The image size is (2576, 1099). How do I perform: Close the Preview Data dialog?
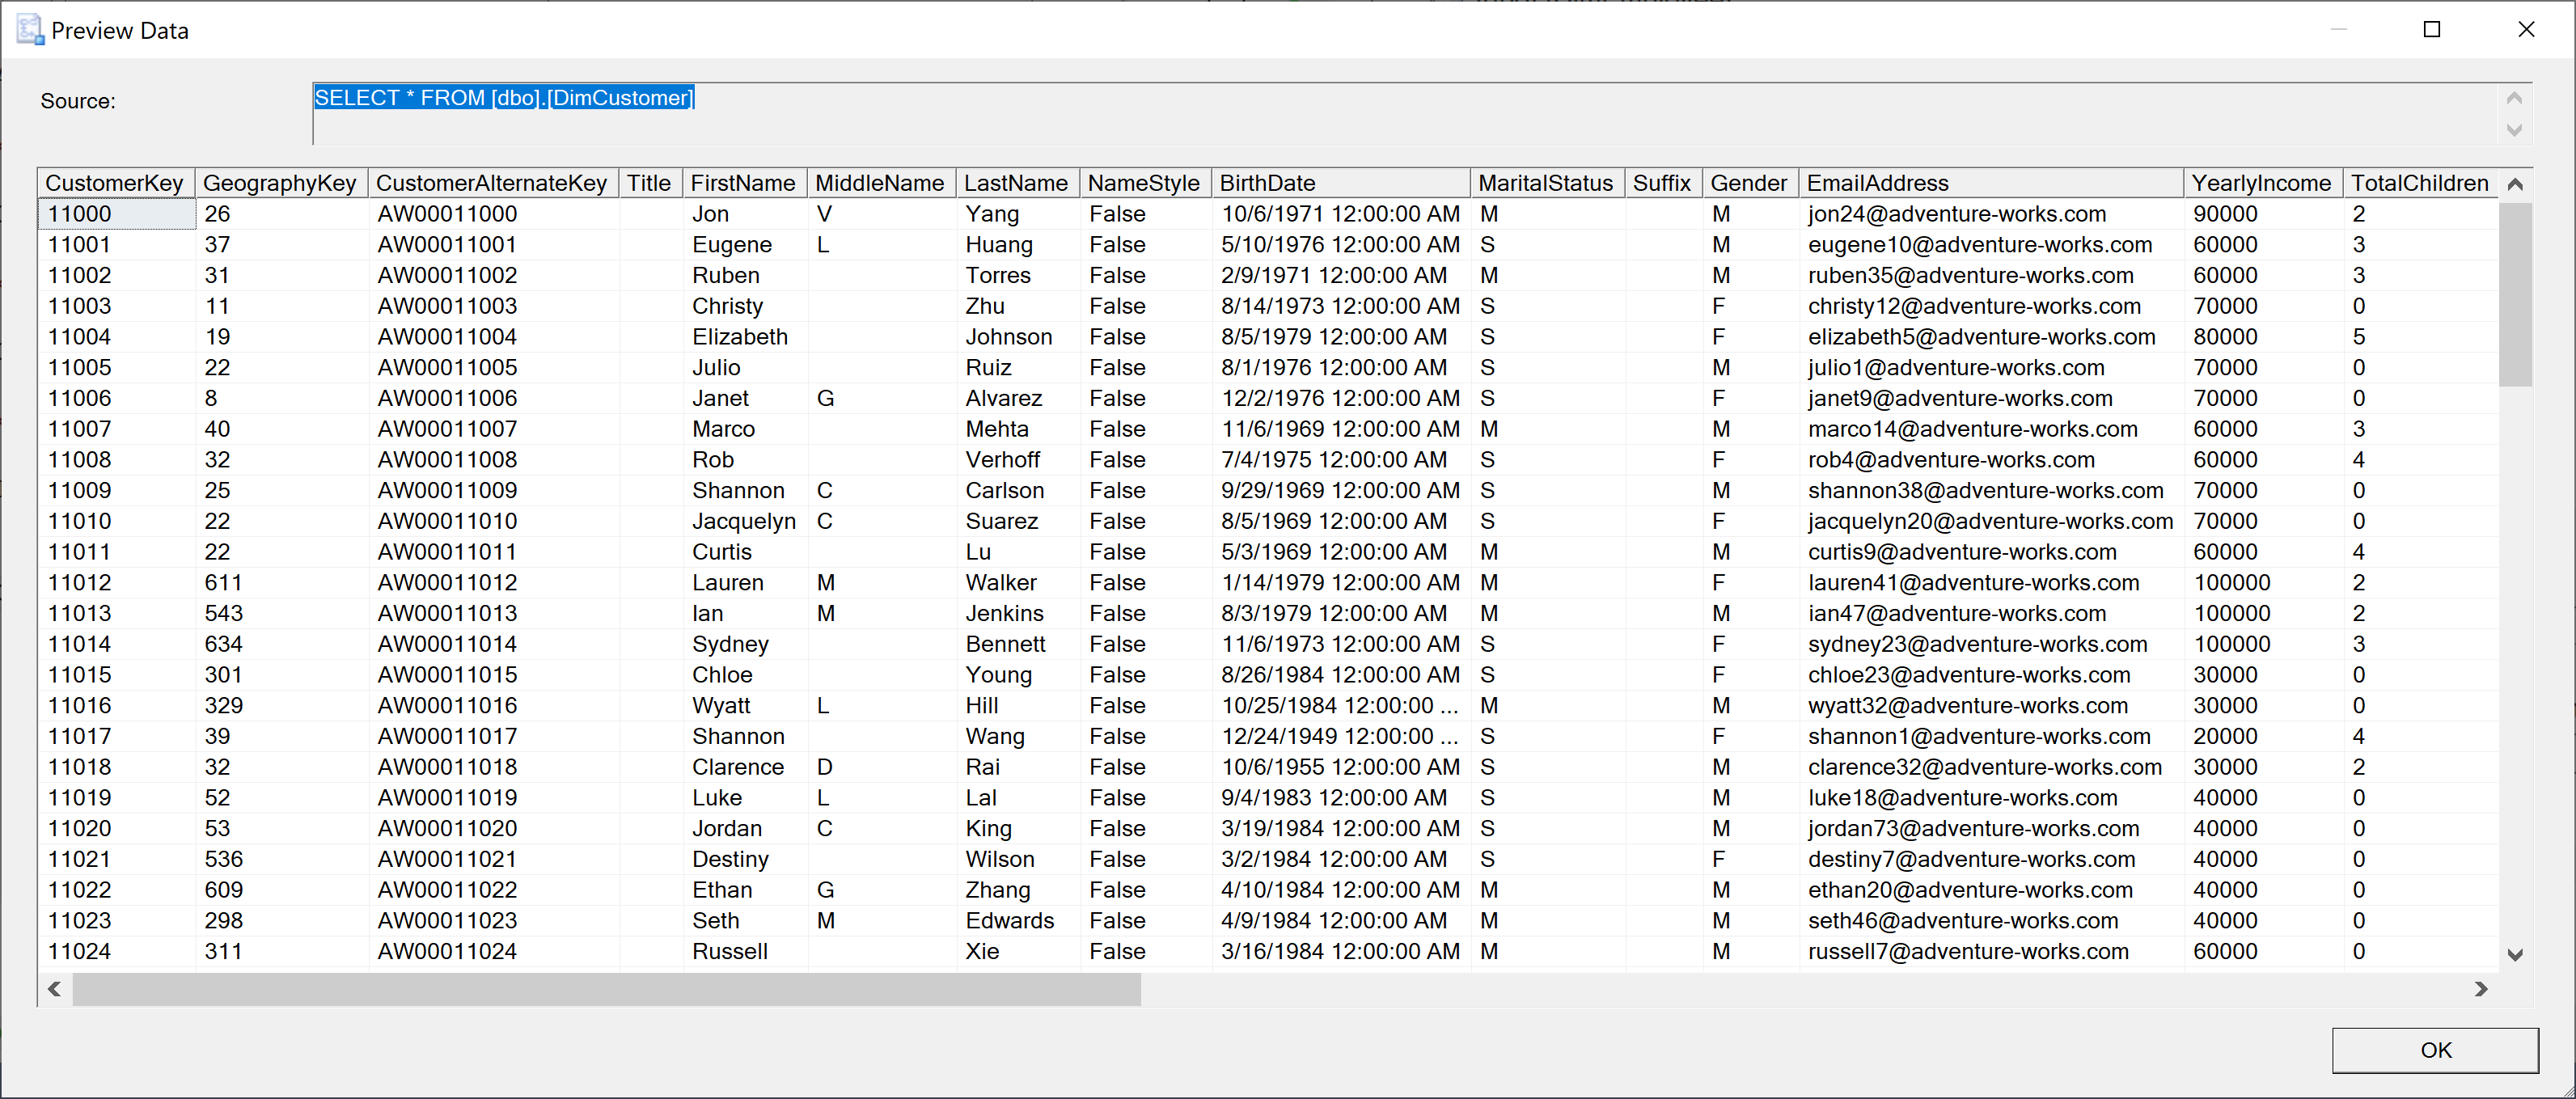pyautogui.click(x=2525, y=30)
